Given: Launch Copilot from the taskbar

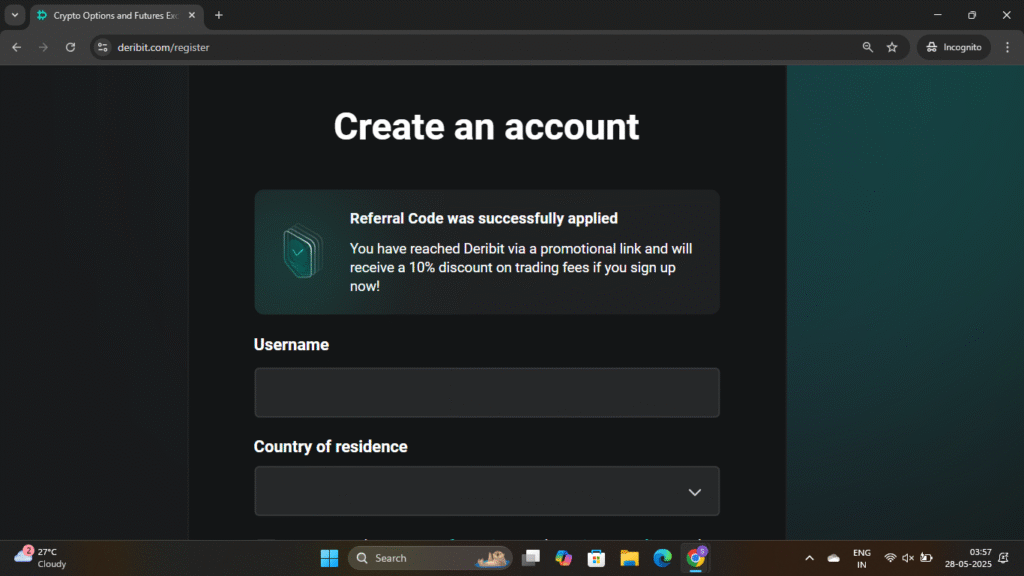Looking at the screenshot, I should click(x=564, y=558).
